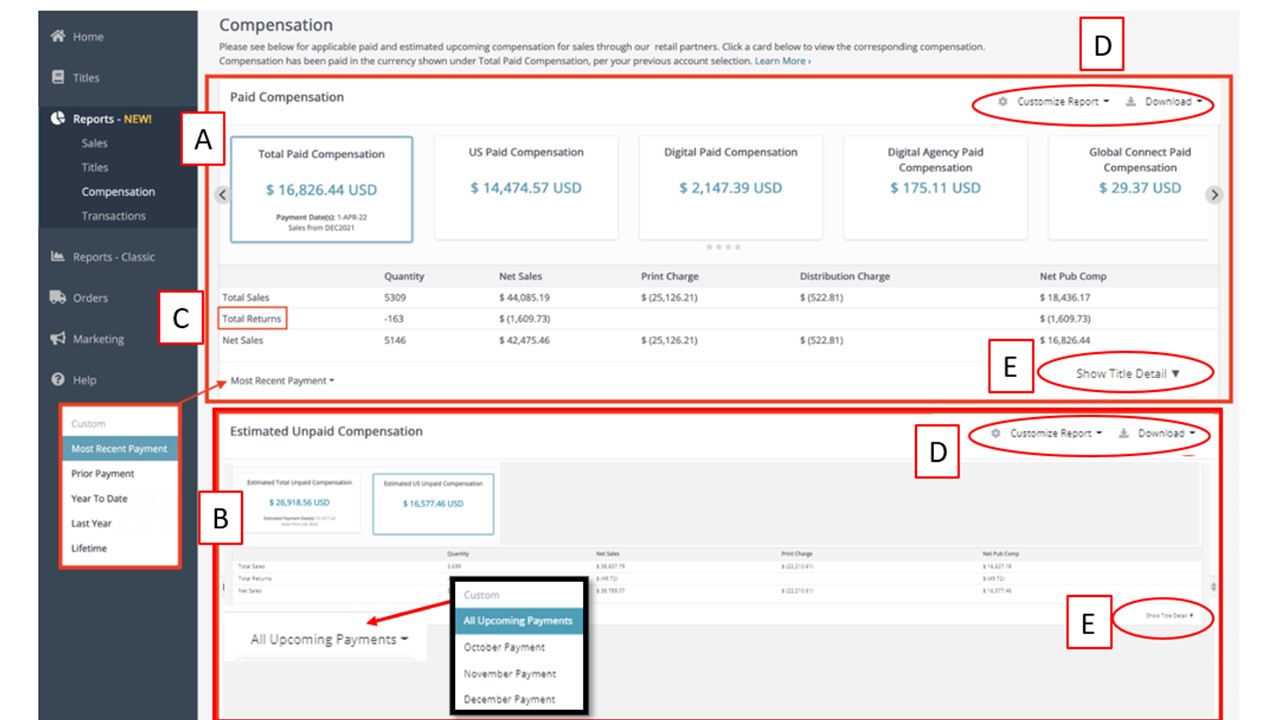Screen dimensions: 1280x720
Task: Select Digital Agency Paid Compensation card
Action: click(936, 188)
